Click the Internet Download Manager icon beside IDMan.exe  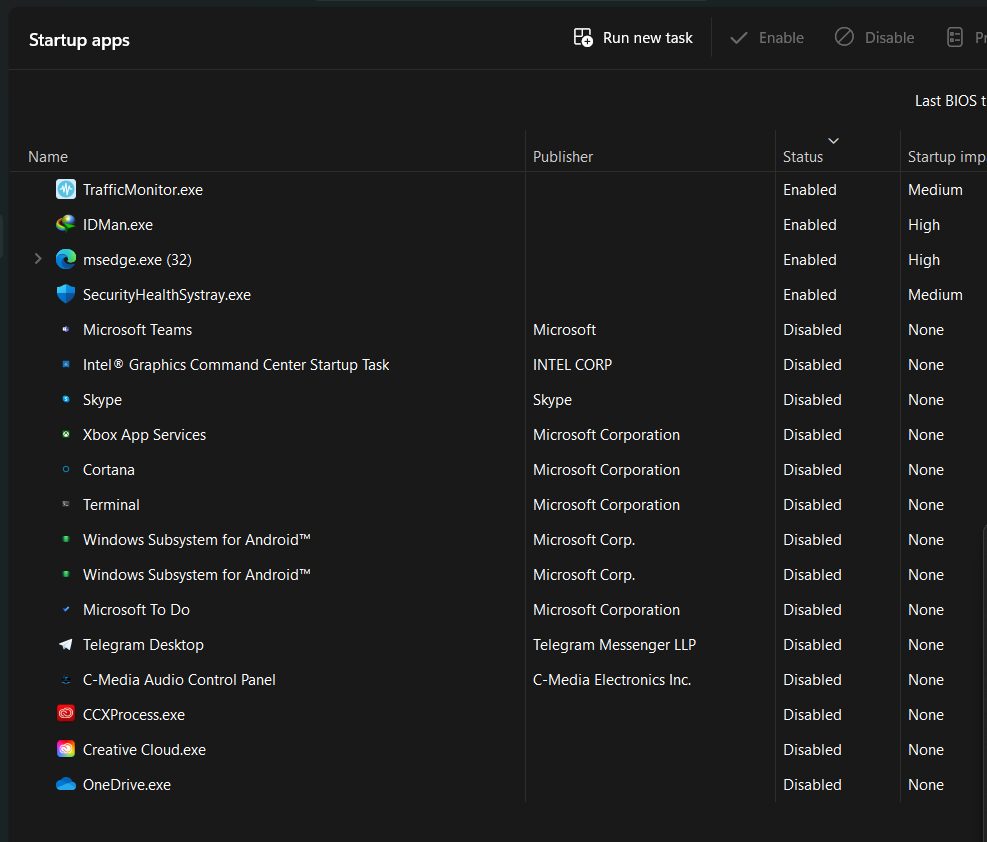coord(65,224)
